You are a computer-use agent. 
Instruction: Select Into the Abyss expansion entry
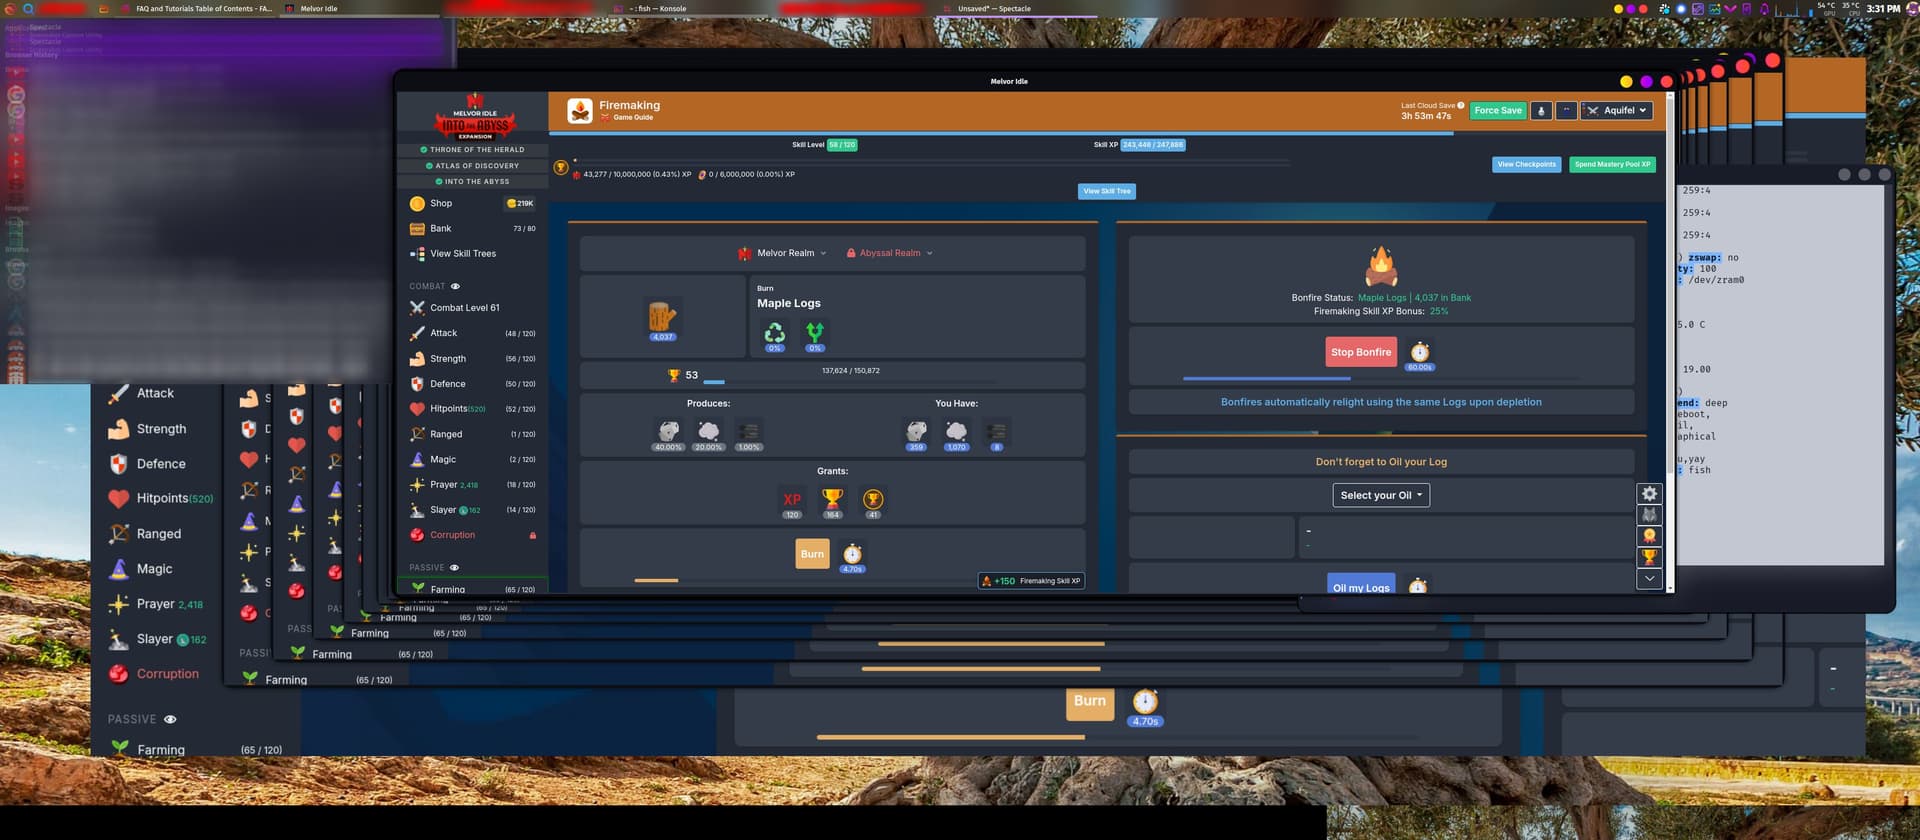coord(472,182)
